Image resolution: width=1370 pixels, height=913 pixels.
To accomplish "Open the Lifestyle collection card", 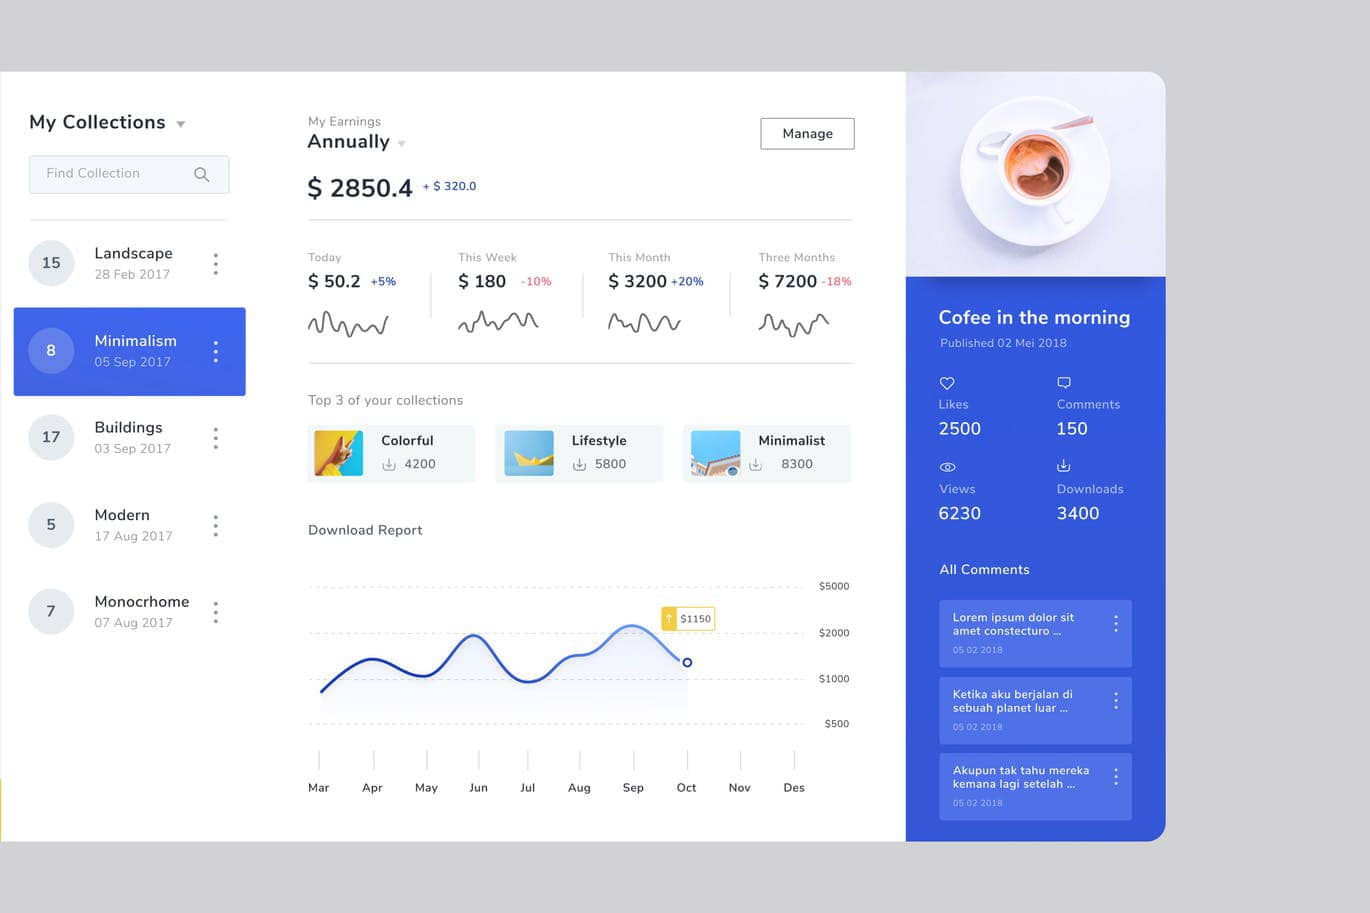I will [x=578, y=453].
